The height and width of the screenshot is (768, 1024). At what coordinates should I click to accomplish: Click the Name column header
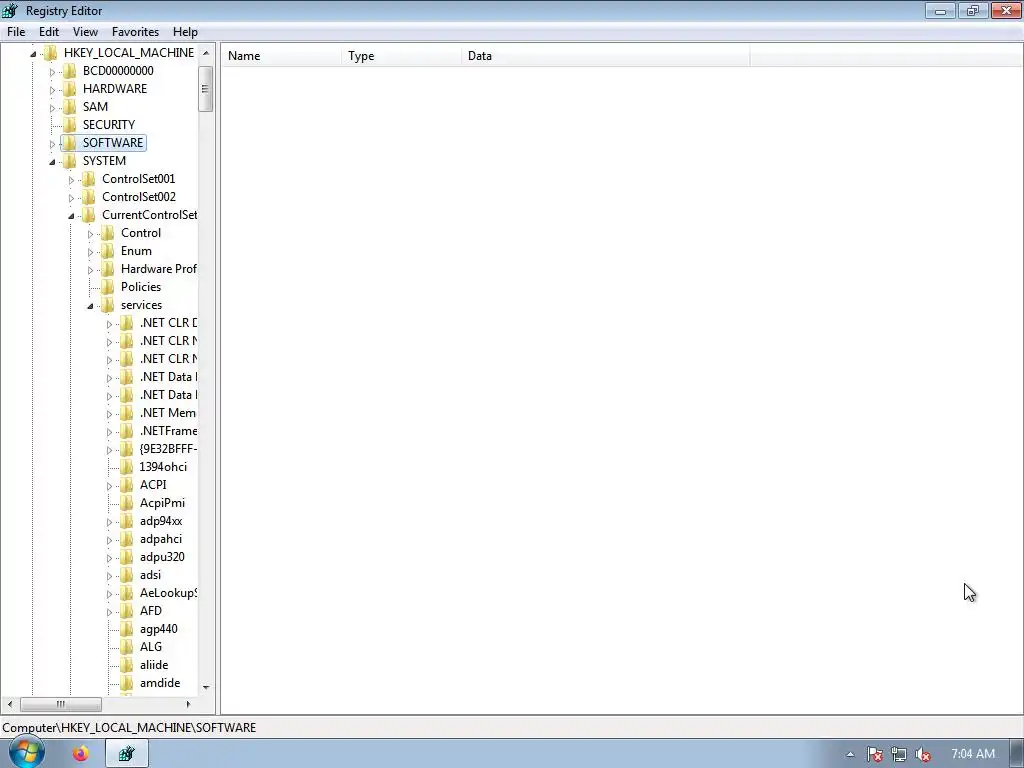point(281,56)
